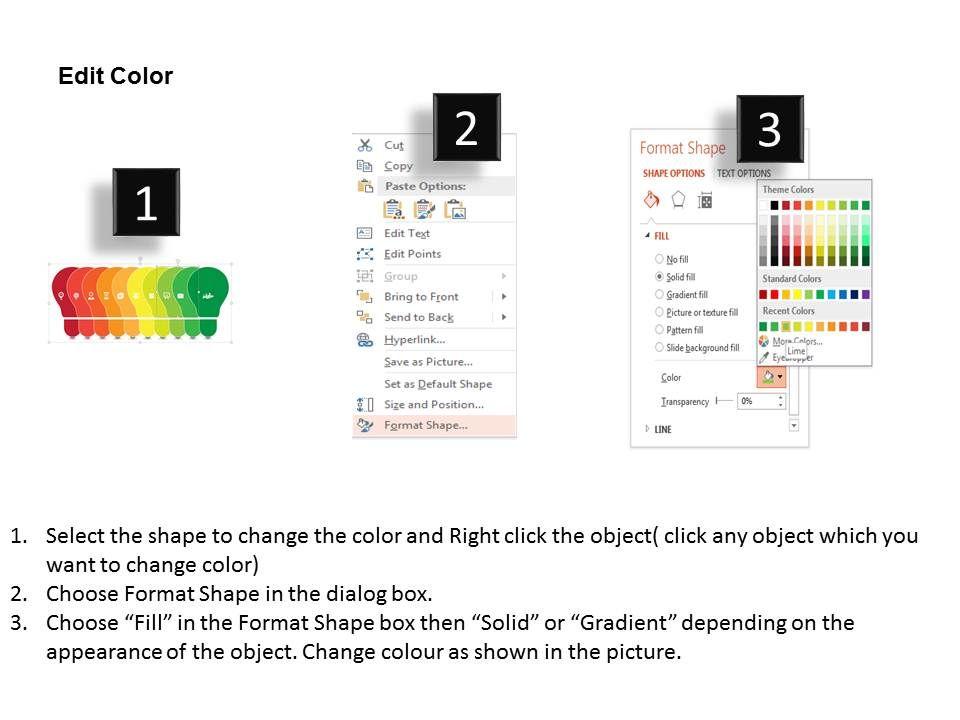Click the Edit Points icon
Viewport: 960px width, 720px height.
364,254
